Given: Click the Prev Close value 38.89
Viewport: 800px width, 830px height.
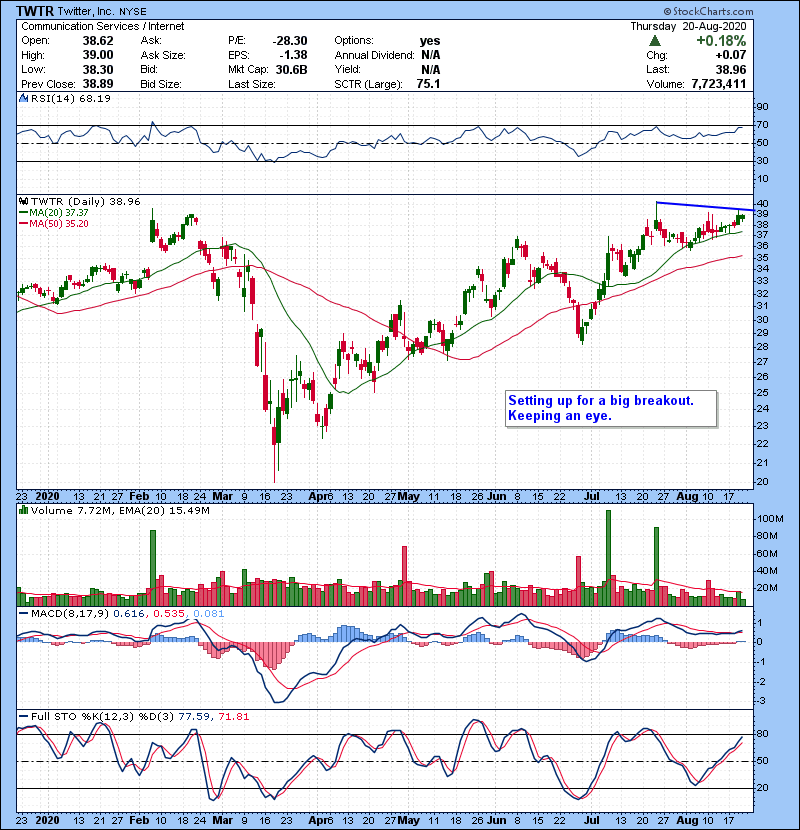Looking at the screenshot, I should pyautogui.click(x=97, y=84).
